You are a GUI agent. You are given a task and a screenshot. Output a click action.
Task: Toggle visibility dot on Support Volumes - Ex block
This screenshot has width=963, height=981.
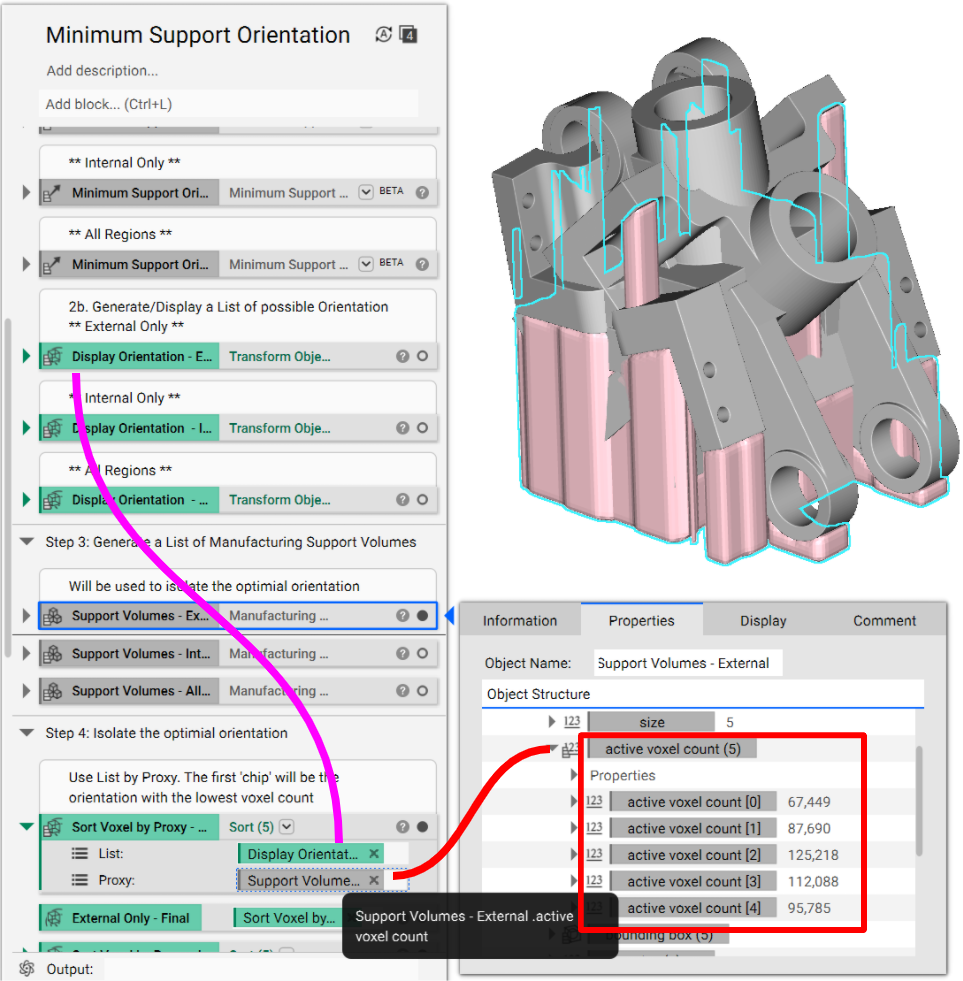[x=422, y=616]
